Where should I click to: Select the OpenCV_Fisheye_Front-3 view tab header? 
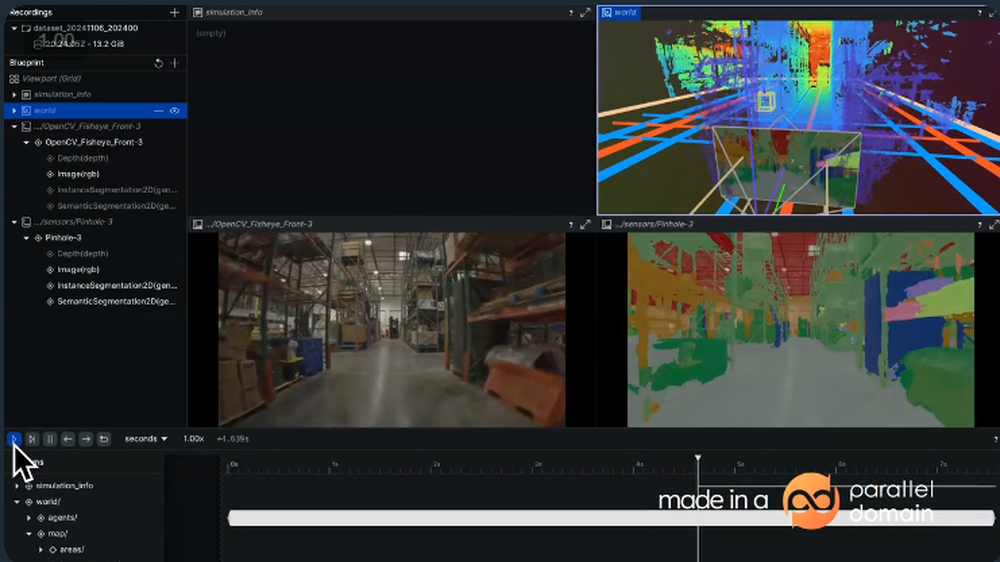pyautogui.click(x=253, y=225)
